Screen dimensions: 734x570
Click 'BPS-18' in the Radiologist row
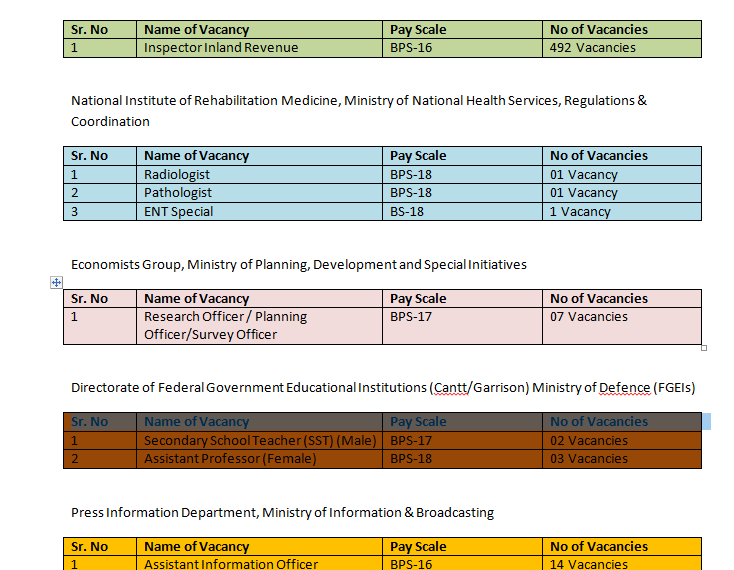462,175
